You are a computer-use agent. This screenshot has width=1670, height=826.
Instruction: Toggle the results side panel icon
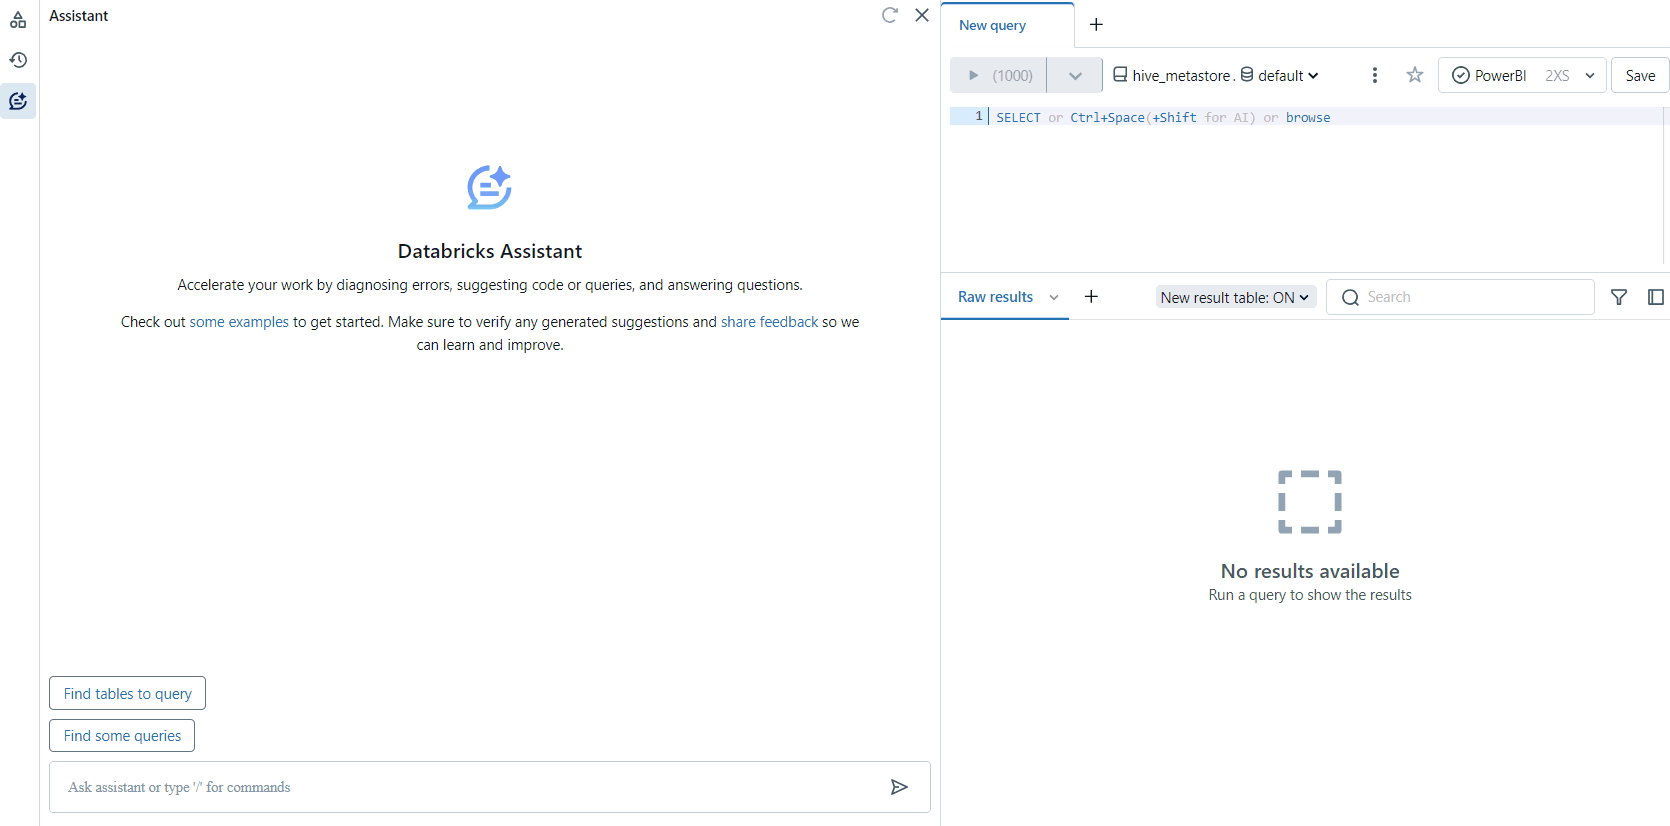[x=1655, y=297]
